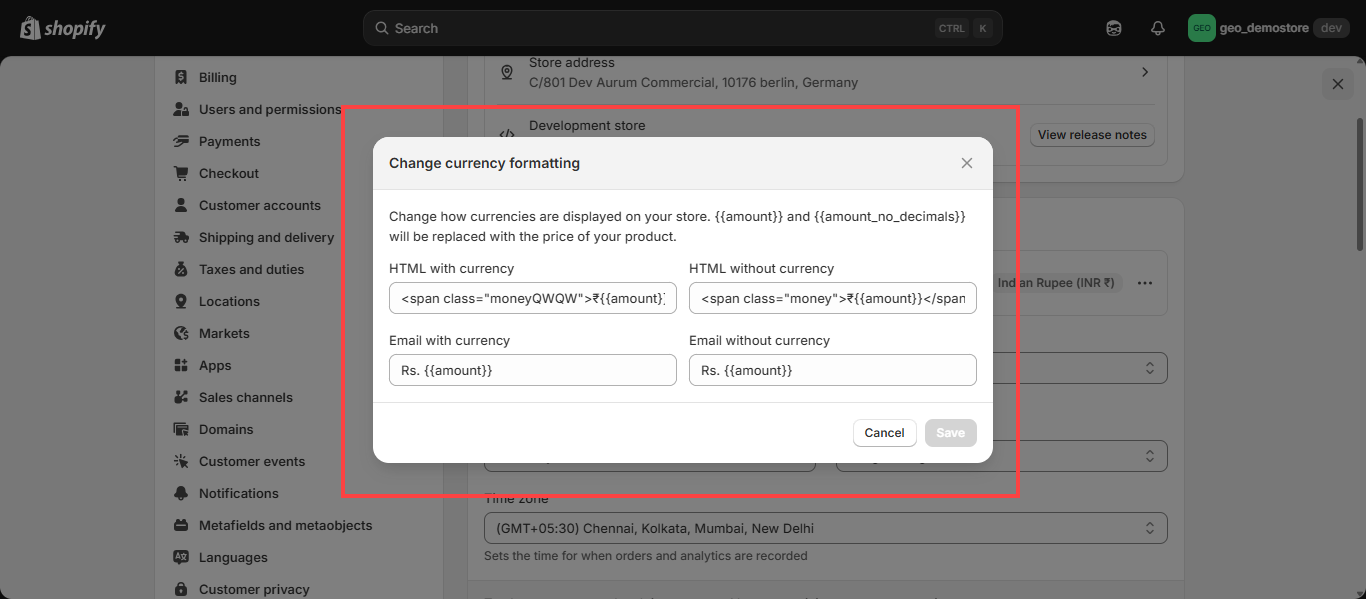Focus the Email without currency field
Viewport: 1366px width, 599px height.
tap(832, 370)
